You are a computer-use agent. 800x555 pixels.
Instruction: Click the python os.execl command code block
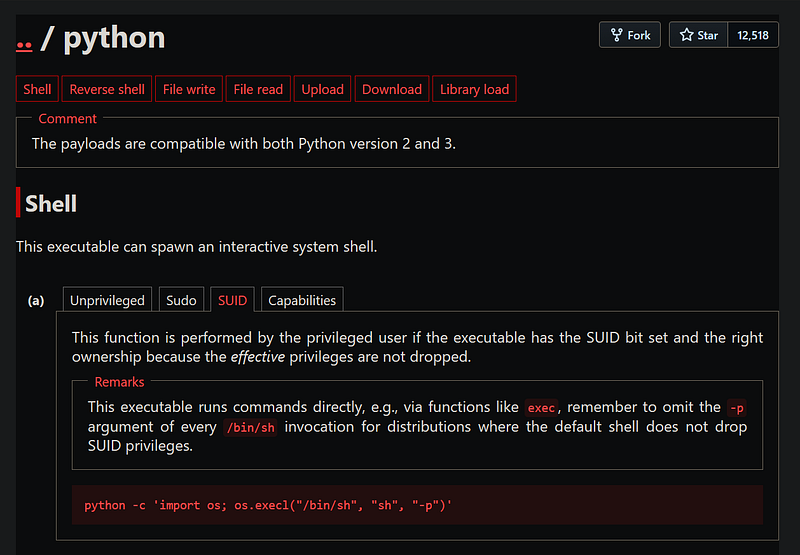coord(268,506)
